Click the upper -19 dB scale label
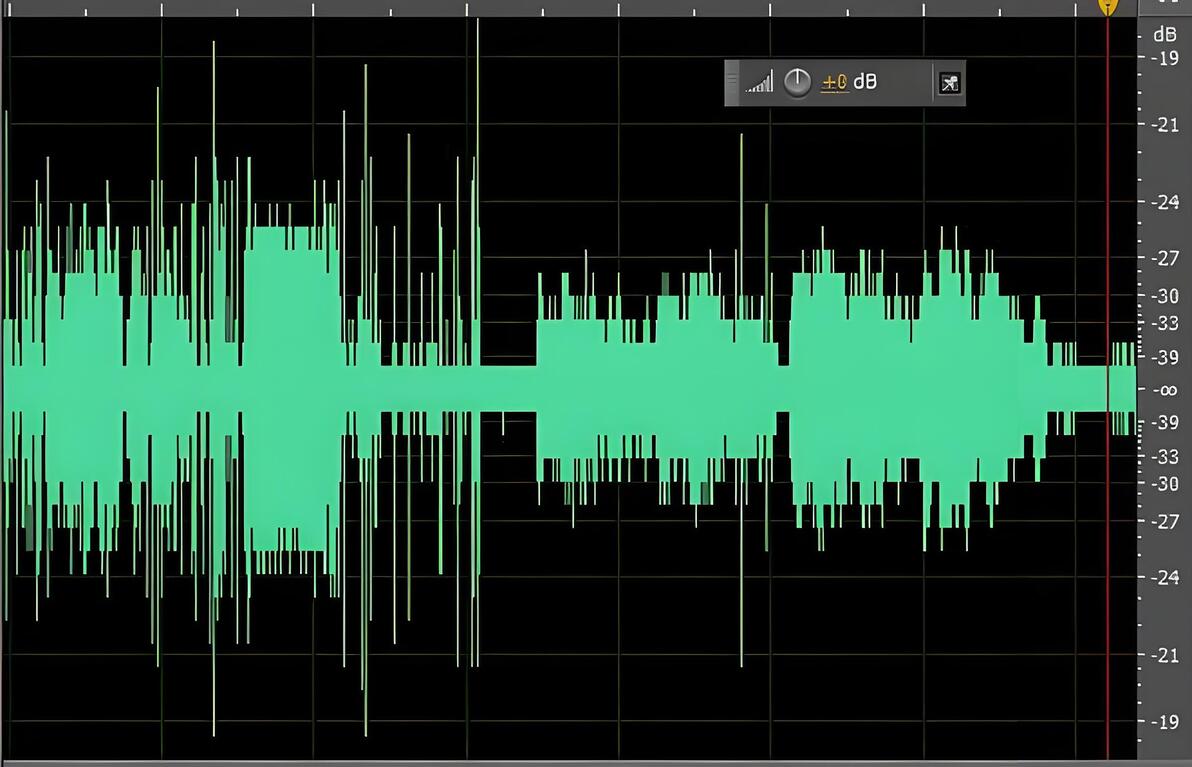This screenshot has width=1192, height=767. [1165, 58]
